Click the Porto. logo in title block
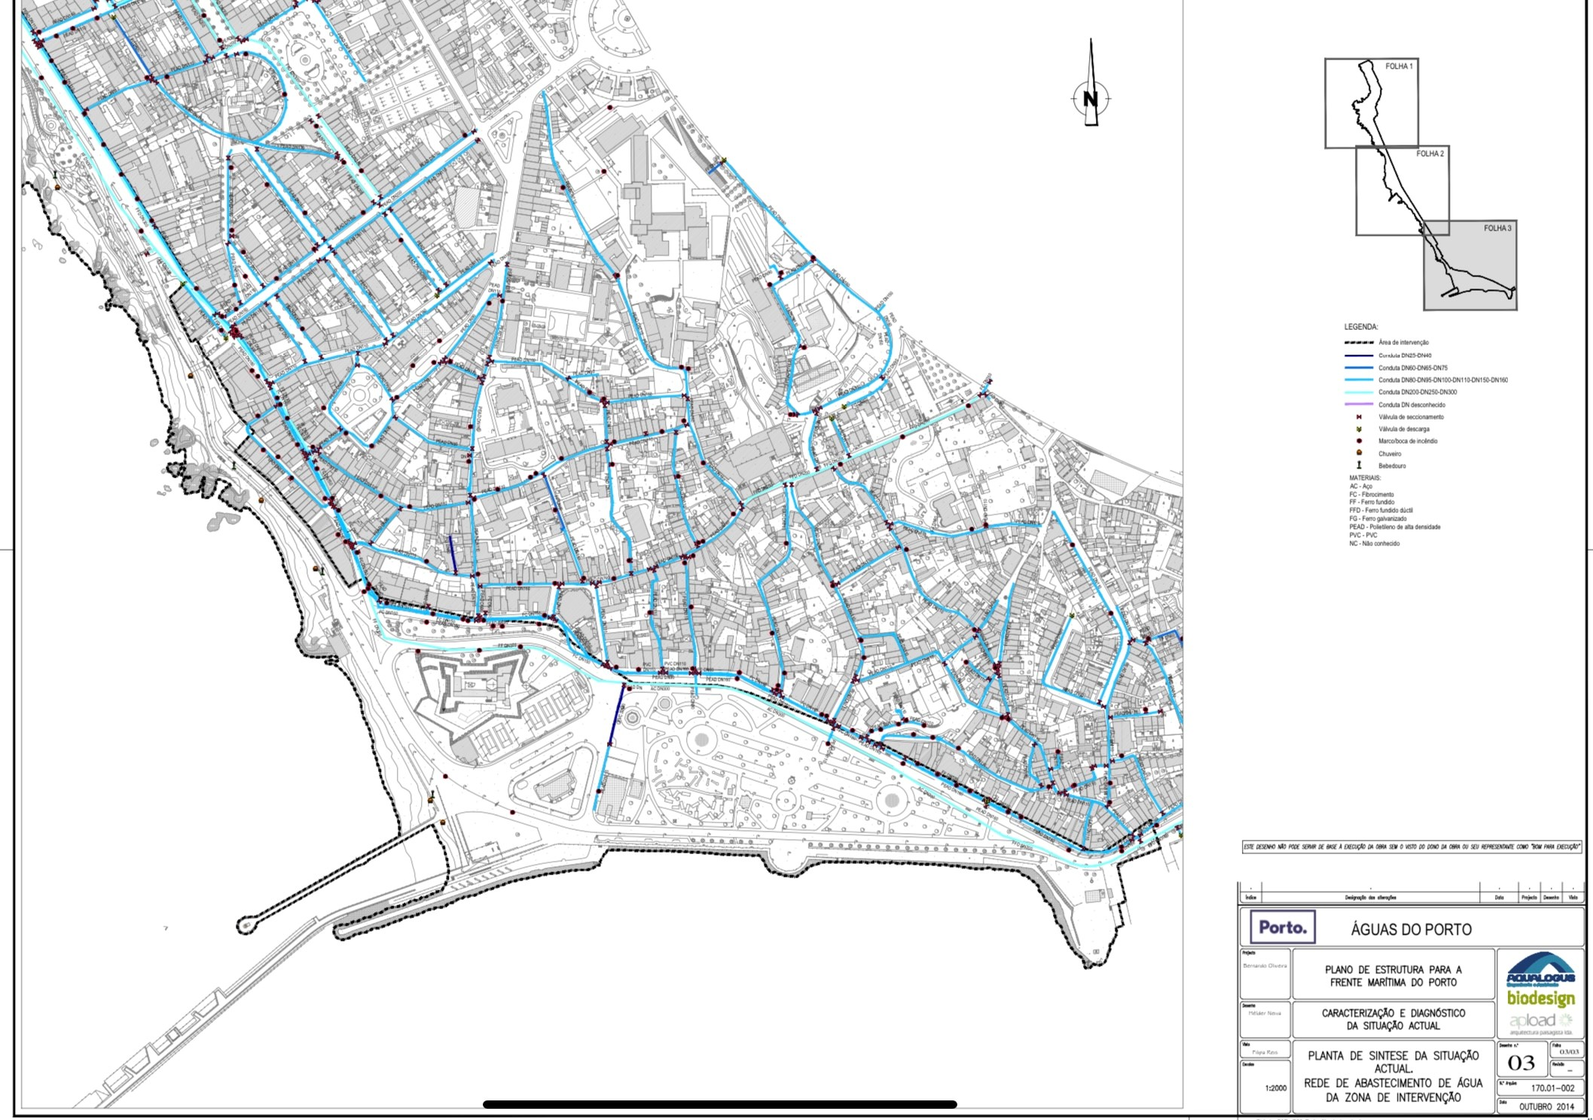 click(1282, 927)
